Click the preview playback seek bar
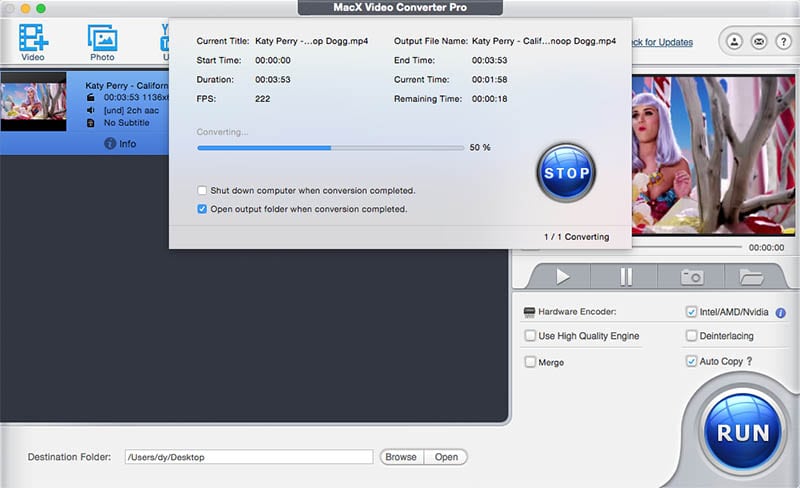Screen dimensions: 800x488 [687, 248]
